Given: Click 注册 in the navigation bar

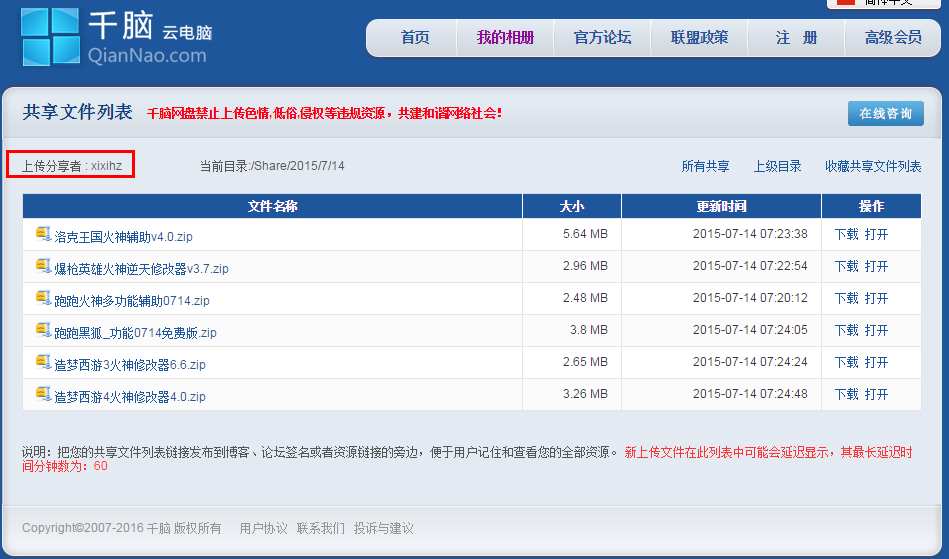Looking at the screenshot, I should point(796,38).
